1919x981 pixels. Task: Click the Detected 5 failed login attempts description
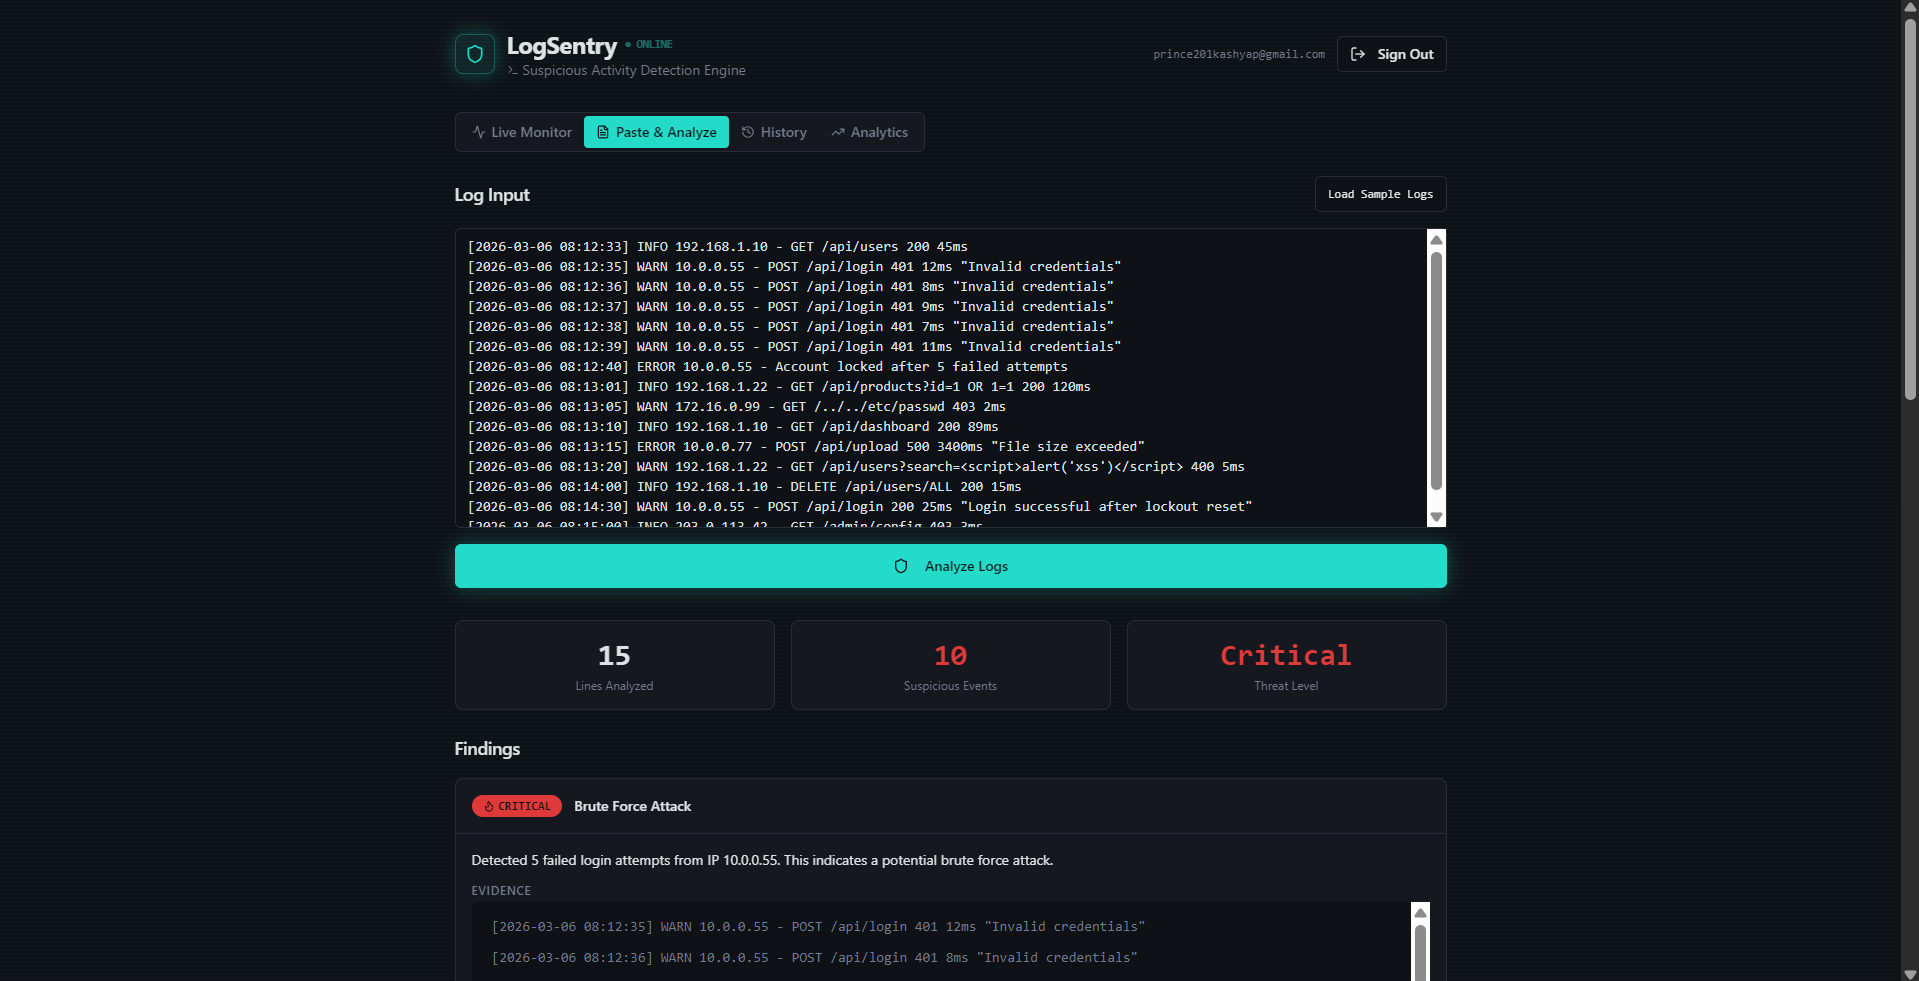762,860
